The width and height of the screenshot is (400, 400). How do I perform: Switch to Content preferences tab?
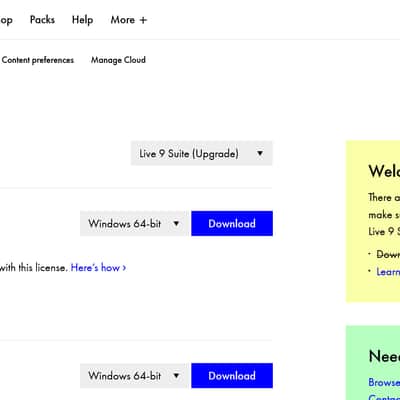38,60
